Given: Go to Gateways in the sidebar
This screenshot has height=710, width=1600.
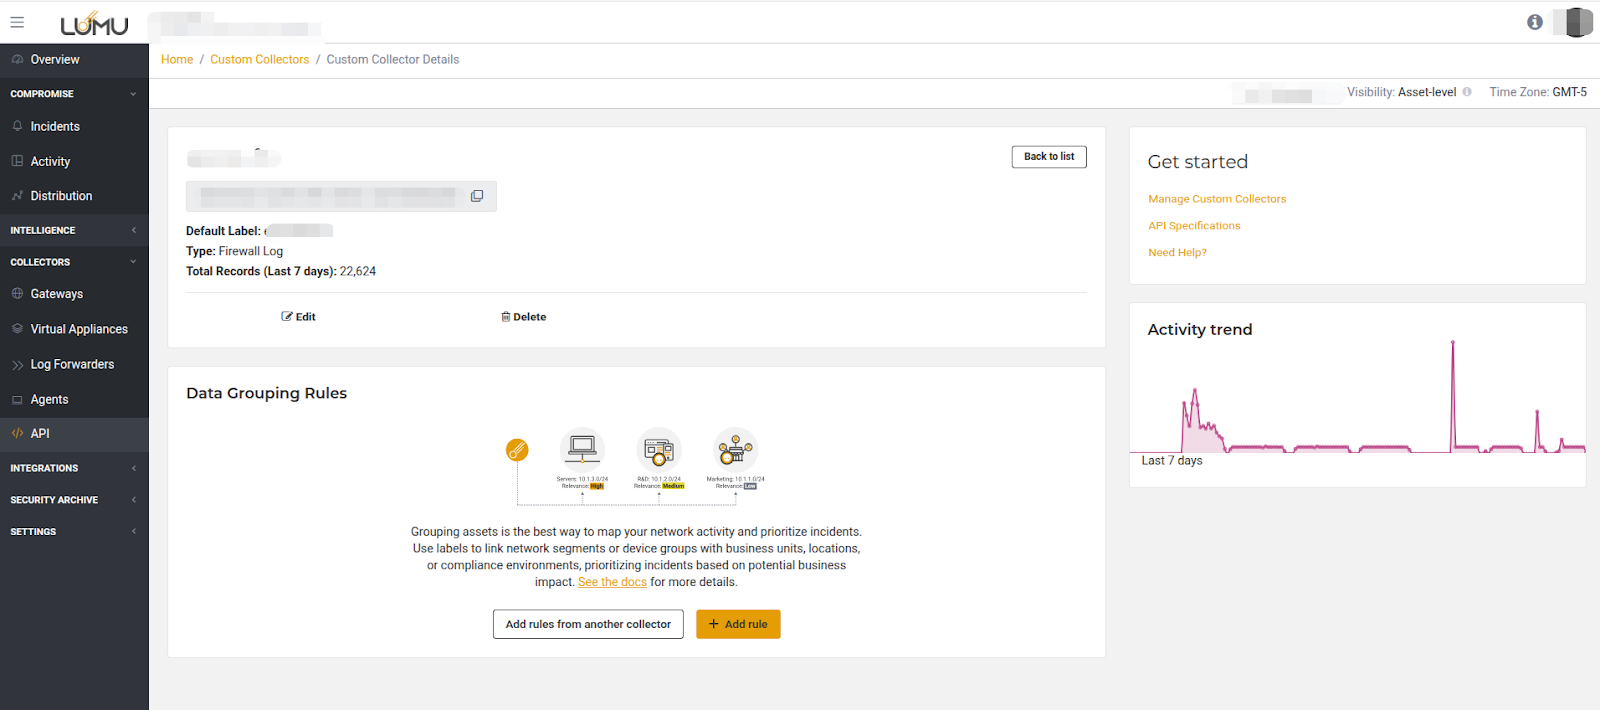Looking at the screenshot, I should [x=57, y=294].
